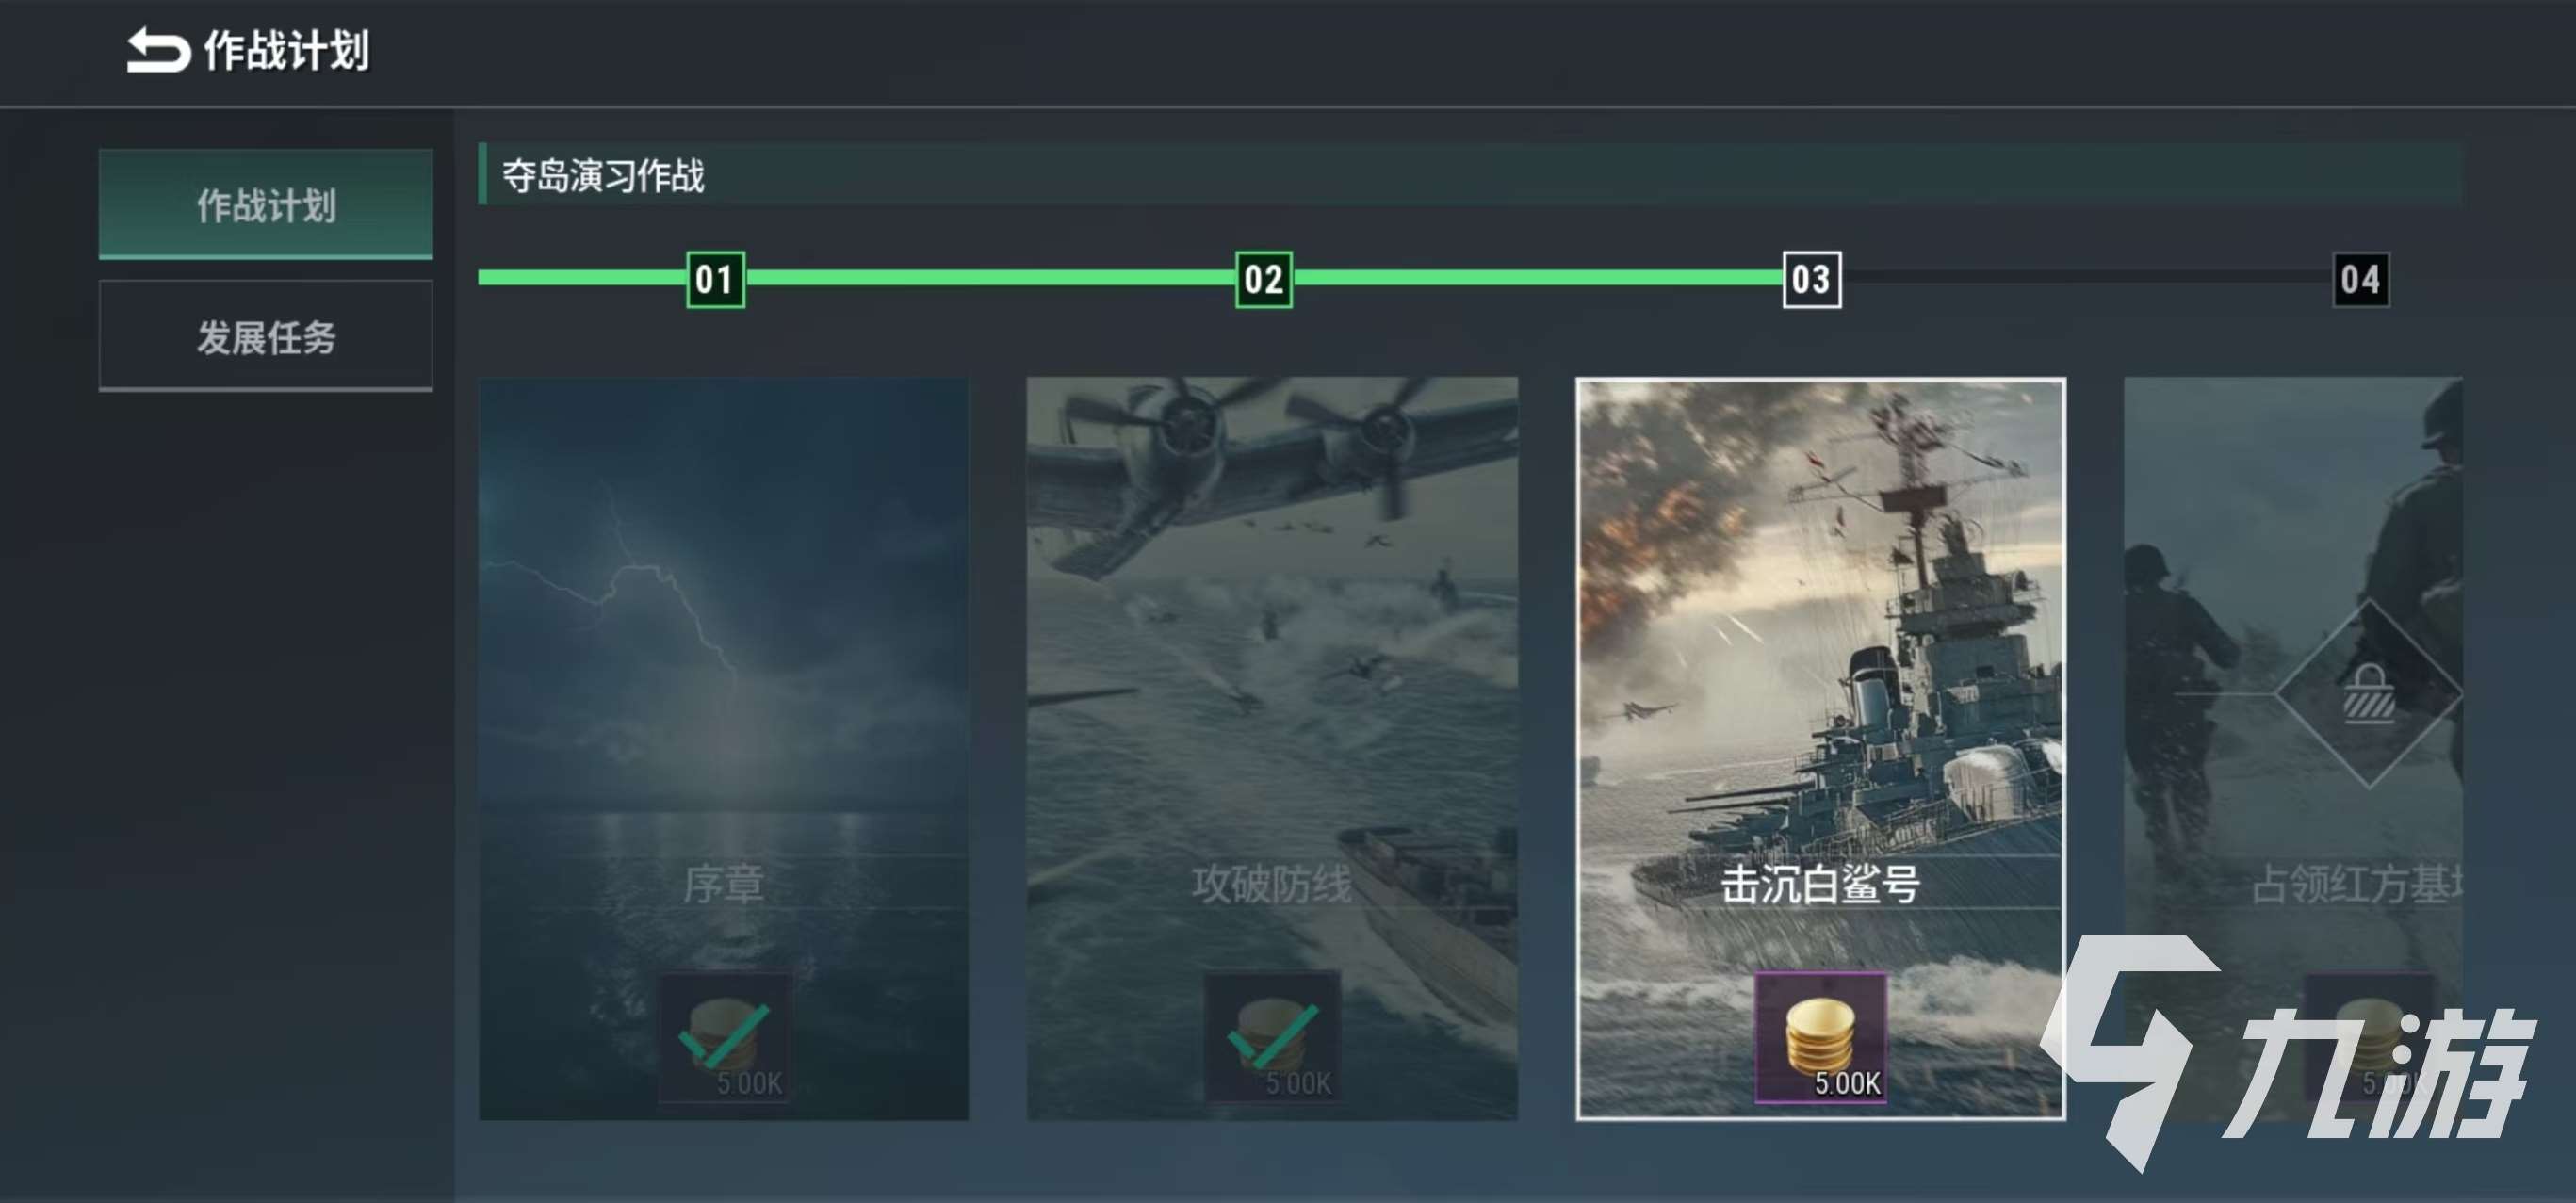This screenshot has width=2576, height=1203.
Task: Open the gold coin reward on 击沉白鲨号
Action: click(x=1821, y=1037)
